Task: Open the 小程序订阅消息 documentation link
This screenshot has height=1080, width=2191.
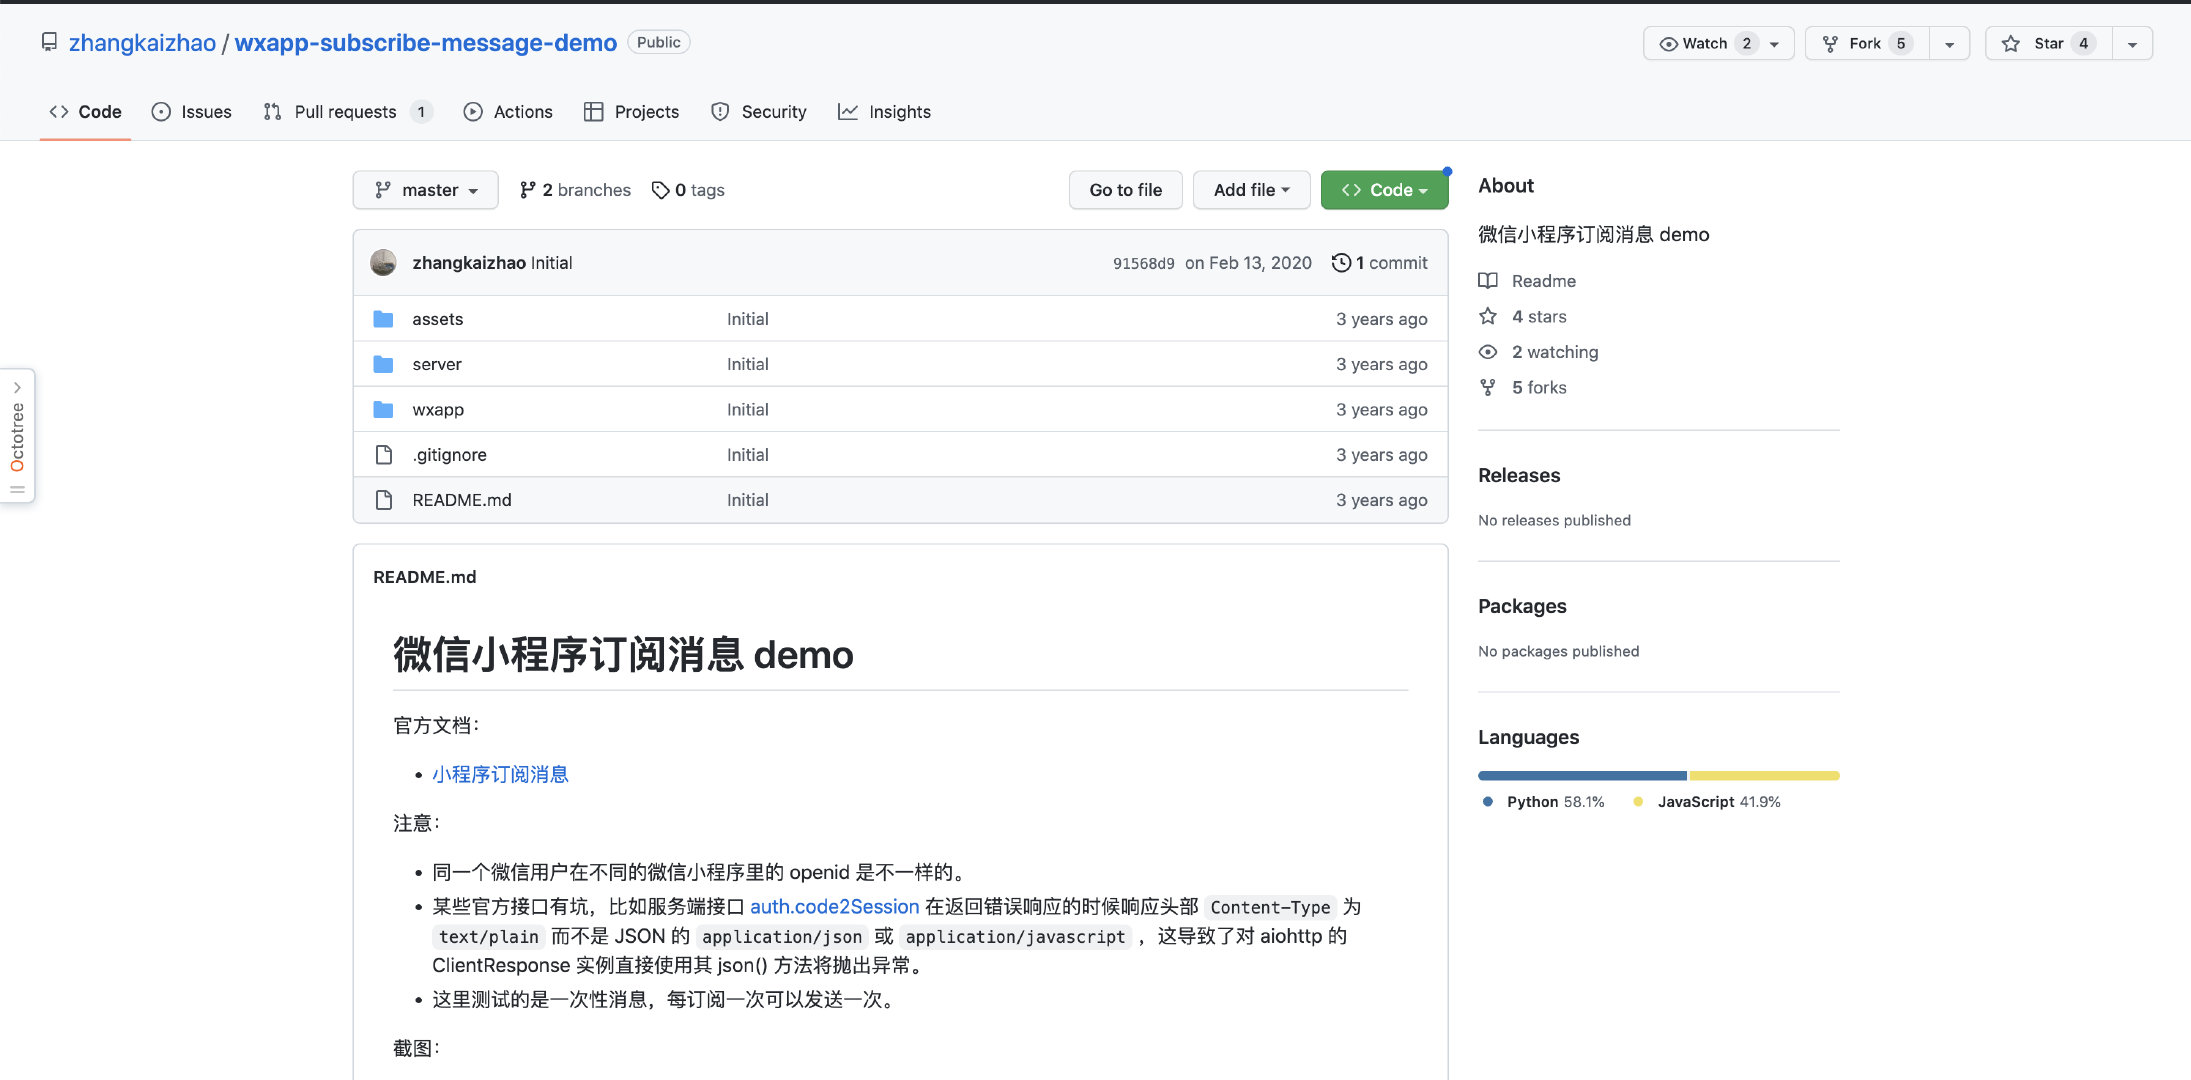Action: point(500,775)
